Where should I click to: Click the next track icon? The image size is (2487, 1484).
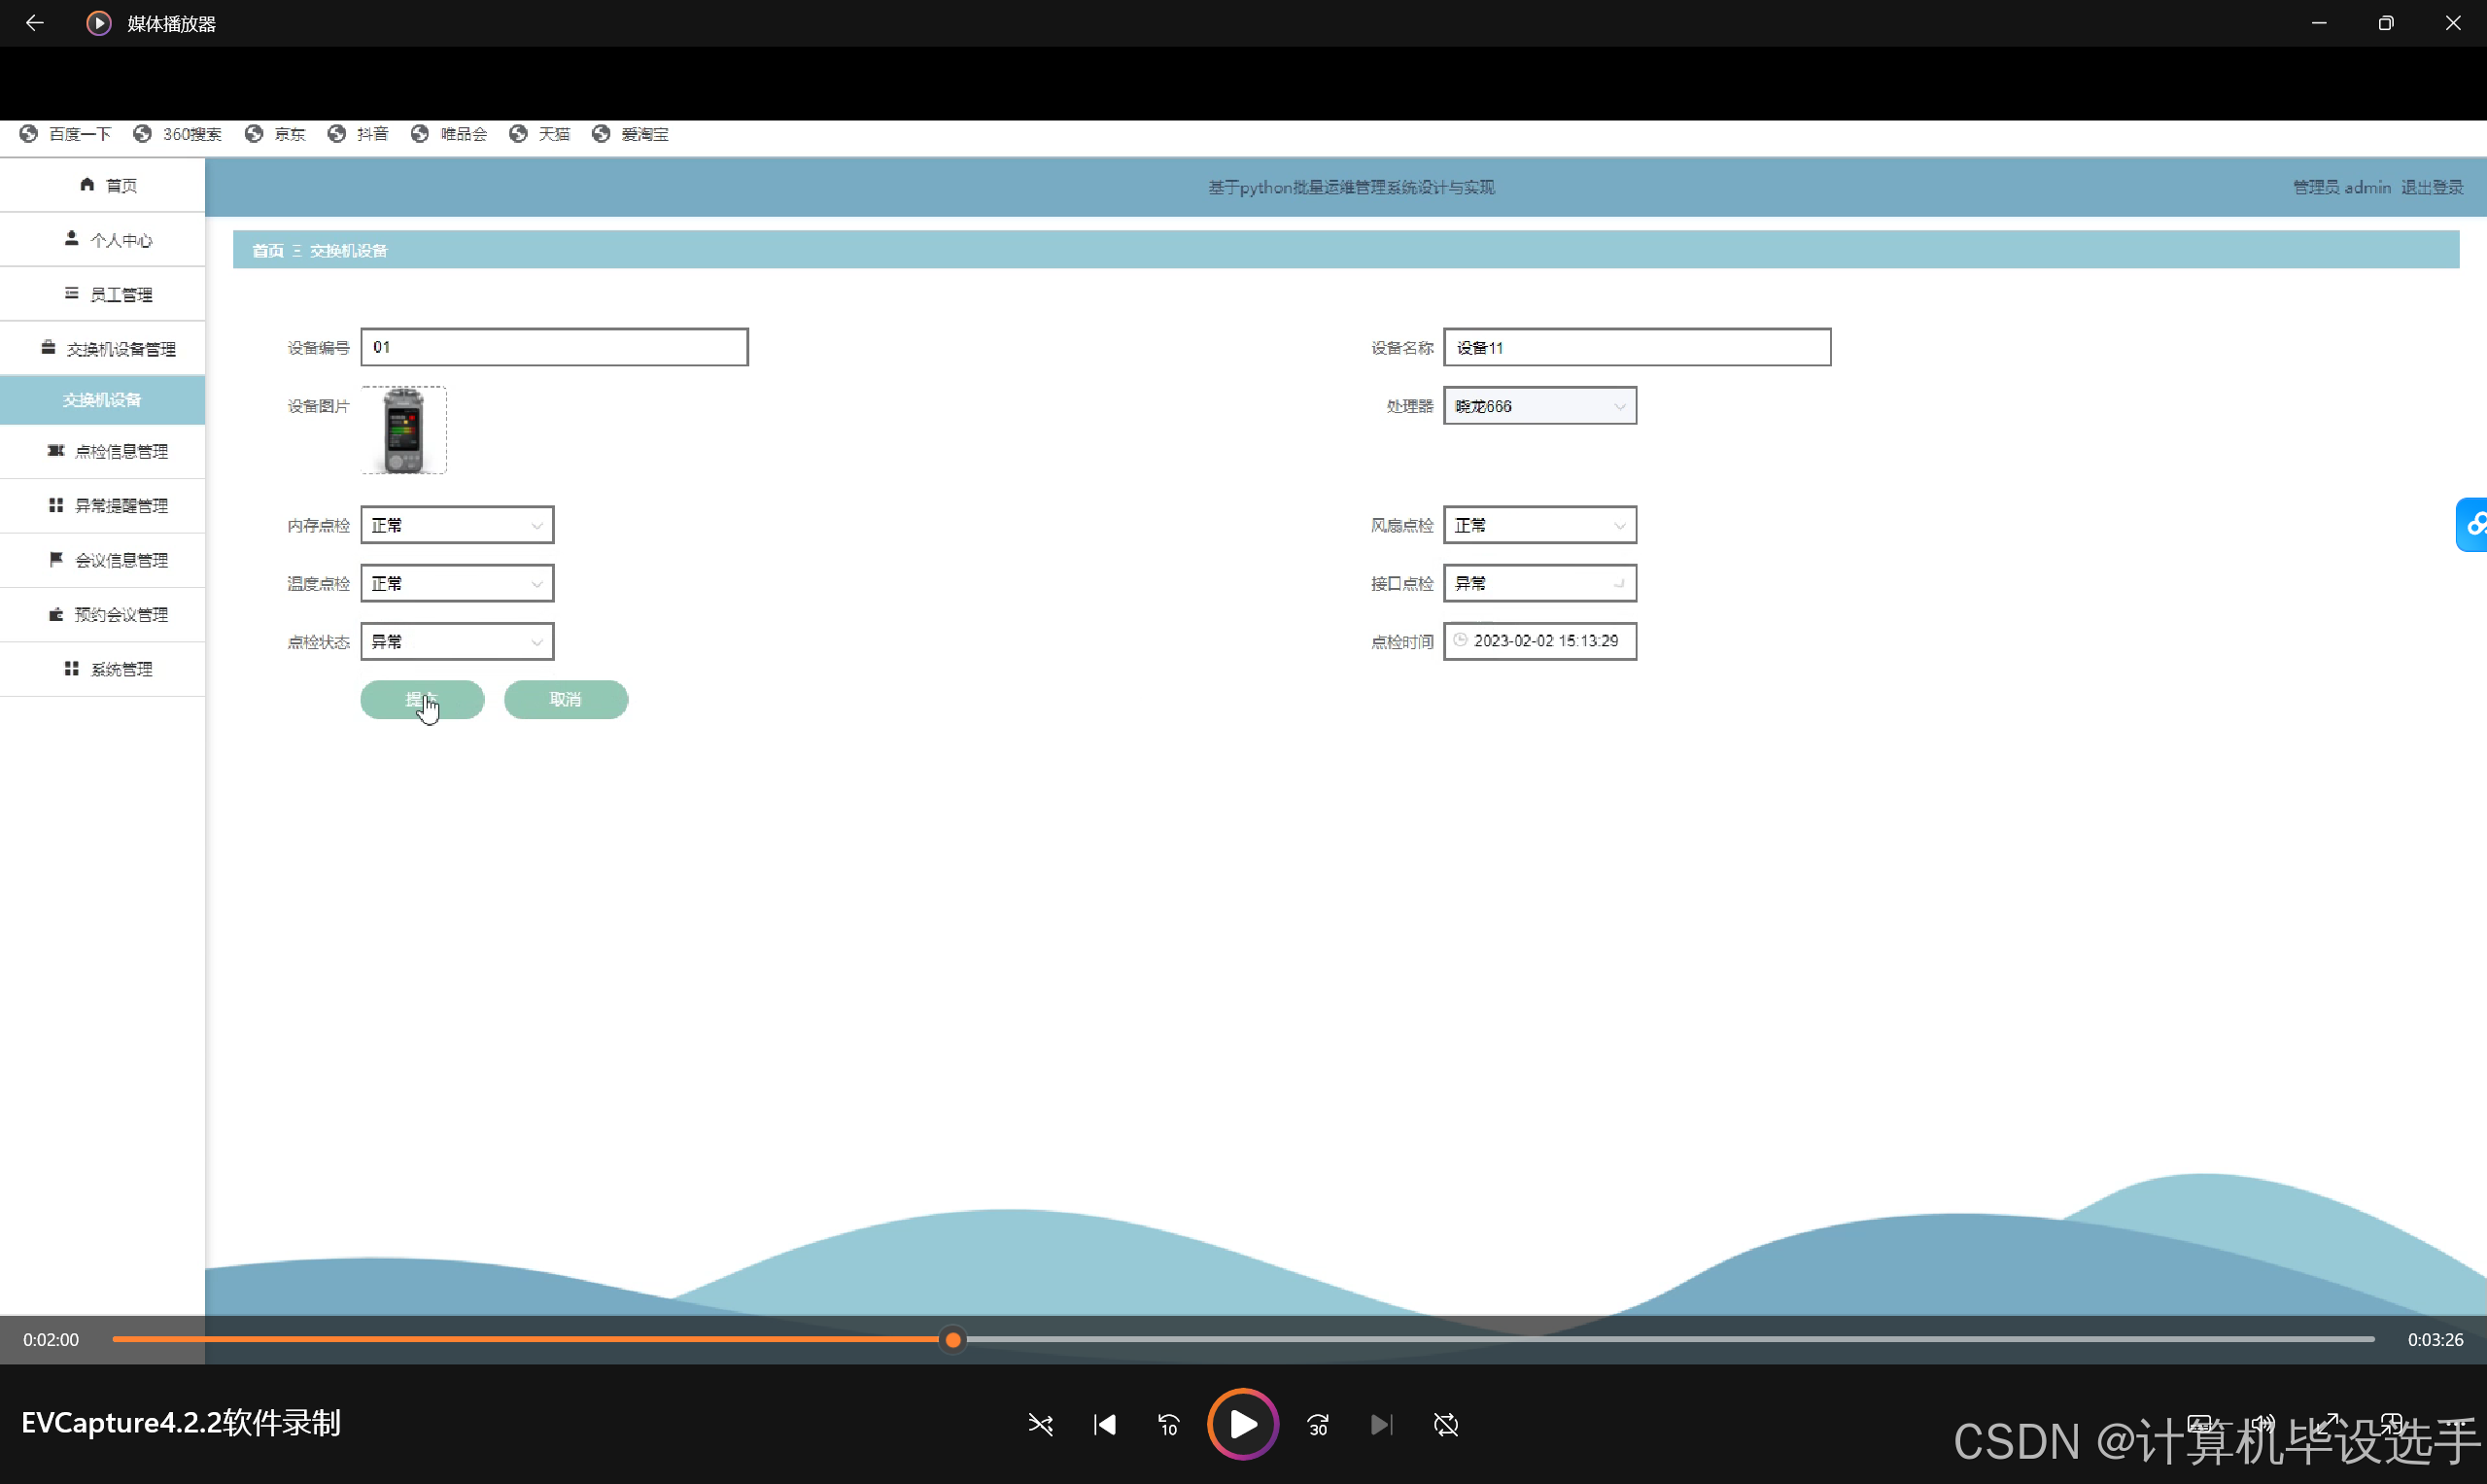[x=1381, y=1424]
